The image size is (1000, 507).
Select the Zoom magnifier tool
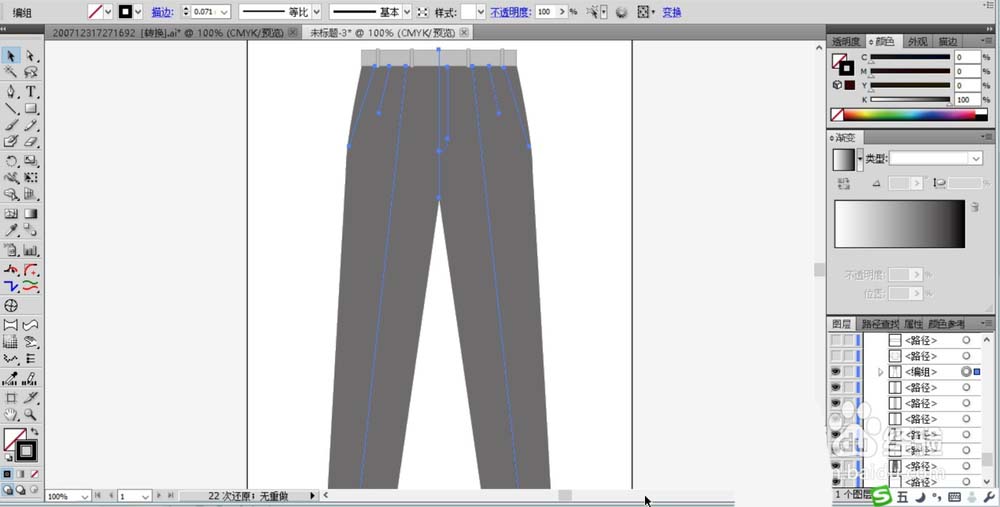[x=31, y=414]
